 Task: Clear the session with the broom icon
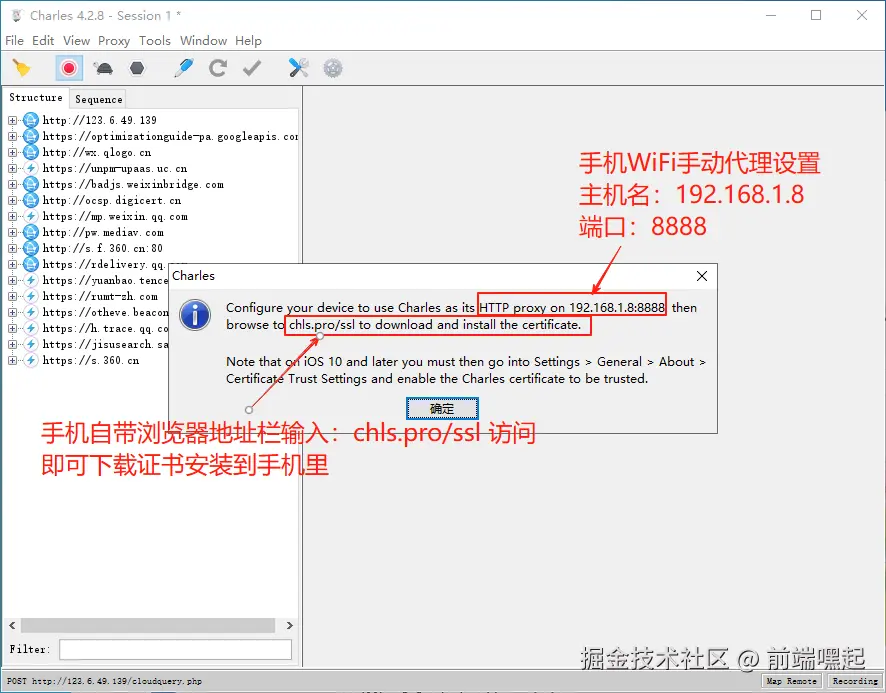pos(21,68)
